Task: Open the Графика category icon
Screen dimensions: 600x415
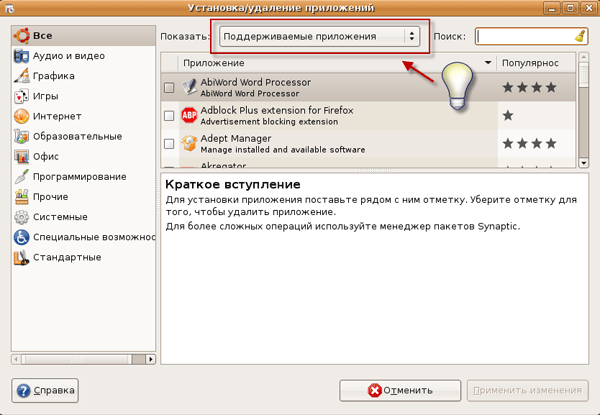Action: pyautogui.click(x=22, y=76)
